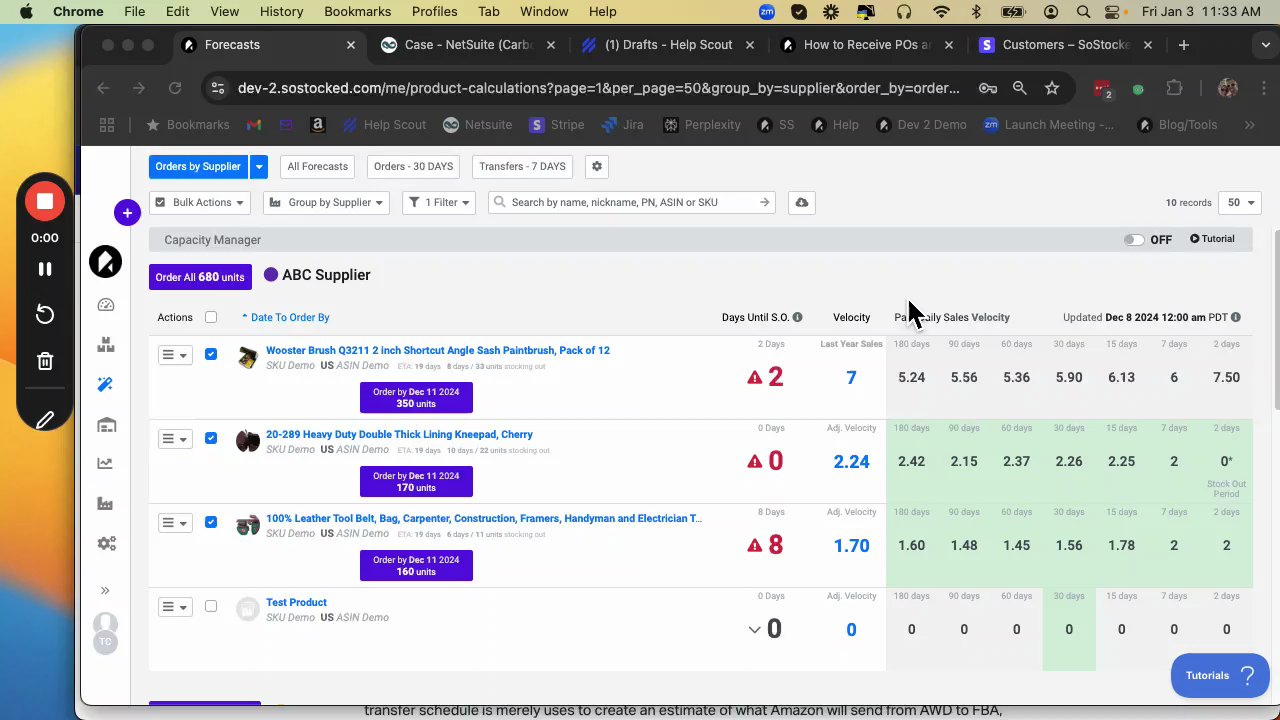
Task: Open the Group by Supplier dropdown
Action: [x=327, y=203]
